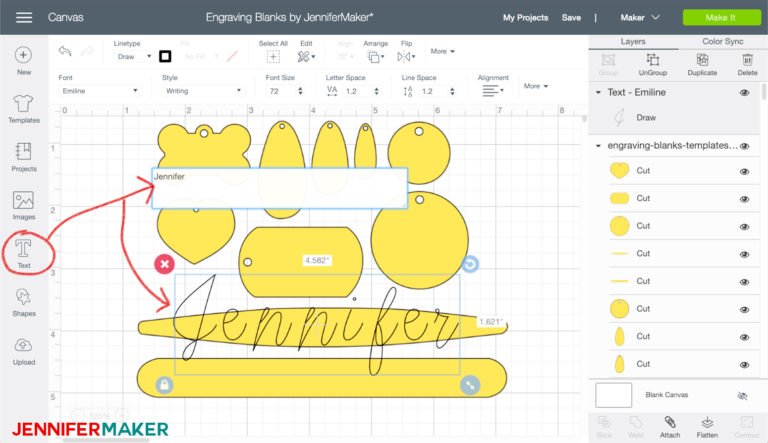Screen dimensions: 768x443
Task: Open the Maker machine dropdown
Action: pyautogui.click(x=640, y=18)
